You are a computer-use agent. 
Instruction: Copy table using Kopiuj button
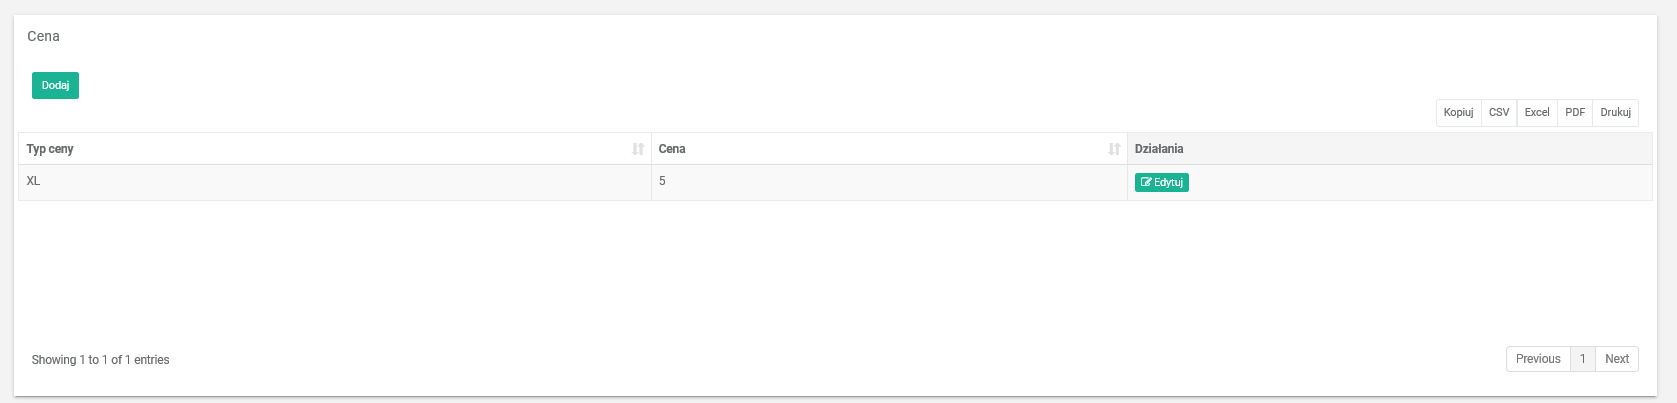[x=1458, y=113]
